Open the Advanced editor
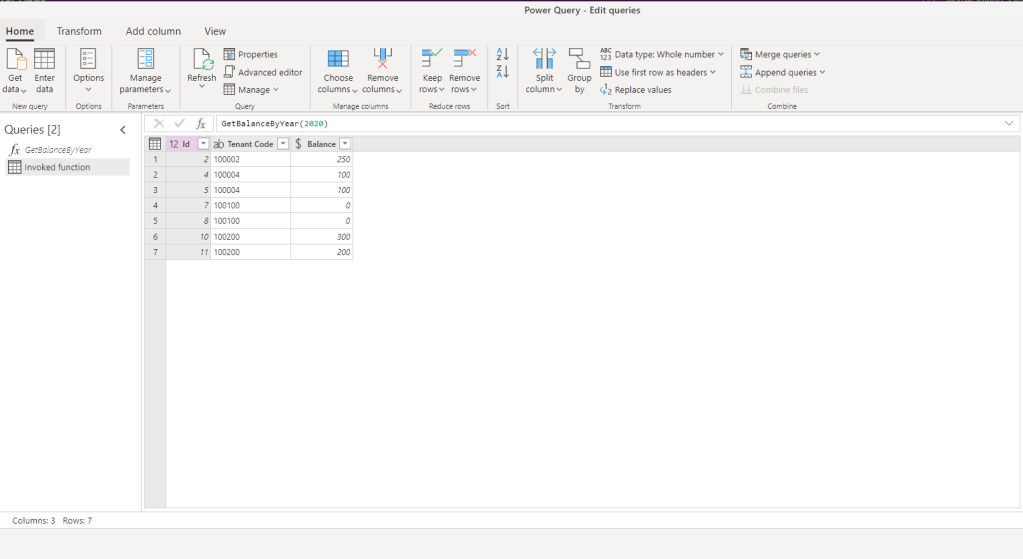Viewport: 1023px width, 559px height. pos(263,72)
